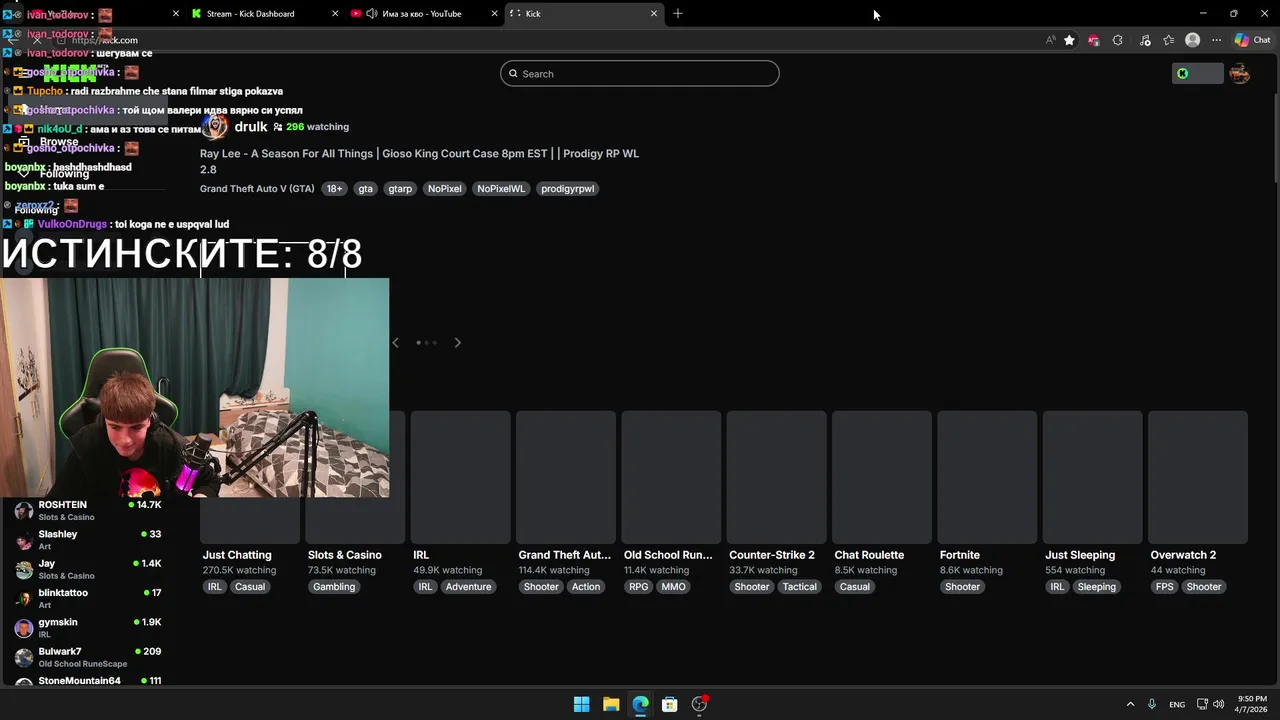Viewport: 1280px width, 720px height.
Task: Open the Windows Start menu
Action: [x=581, y=704]
